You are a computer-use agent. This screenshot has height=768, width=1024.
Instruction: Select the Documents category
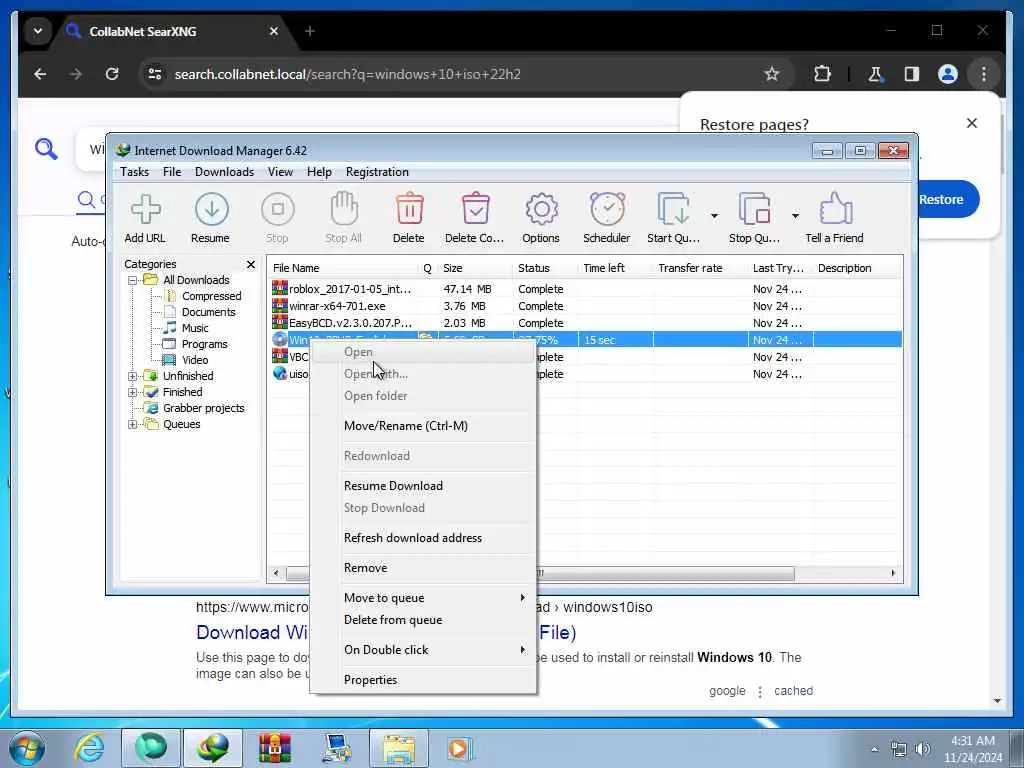point(208,312)
